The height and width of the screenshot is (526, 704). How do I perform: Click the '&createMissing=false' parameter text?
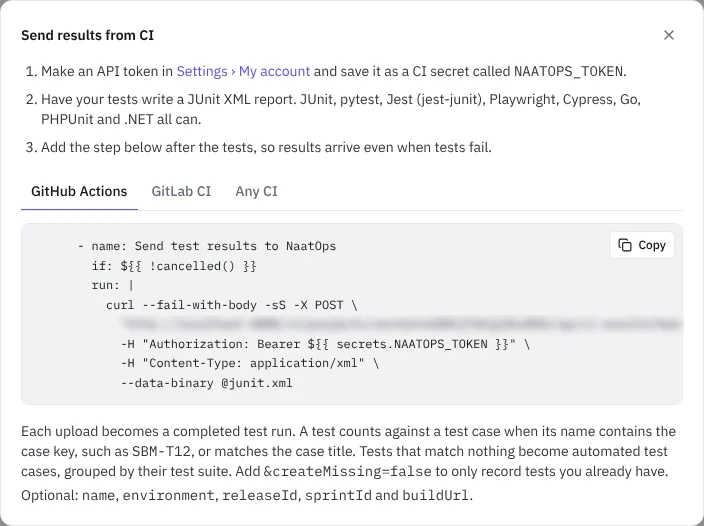[x=347, y=471]
